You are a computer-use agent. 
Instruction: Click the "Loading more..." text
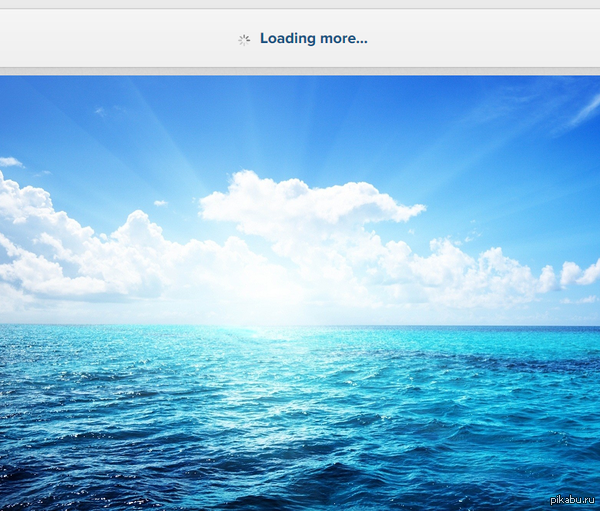click(x=313, y=39)
